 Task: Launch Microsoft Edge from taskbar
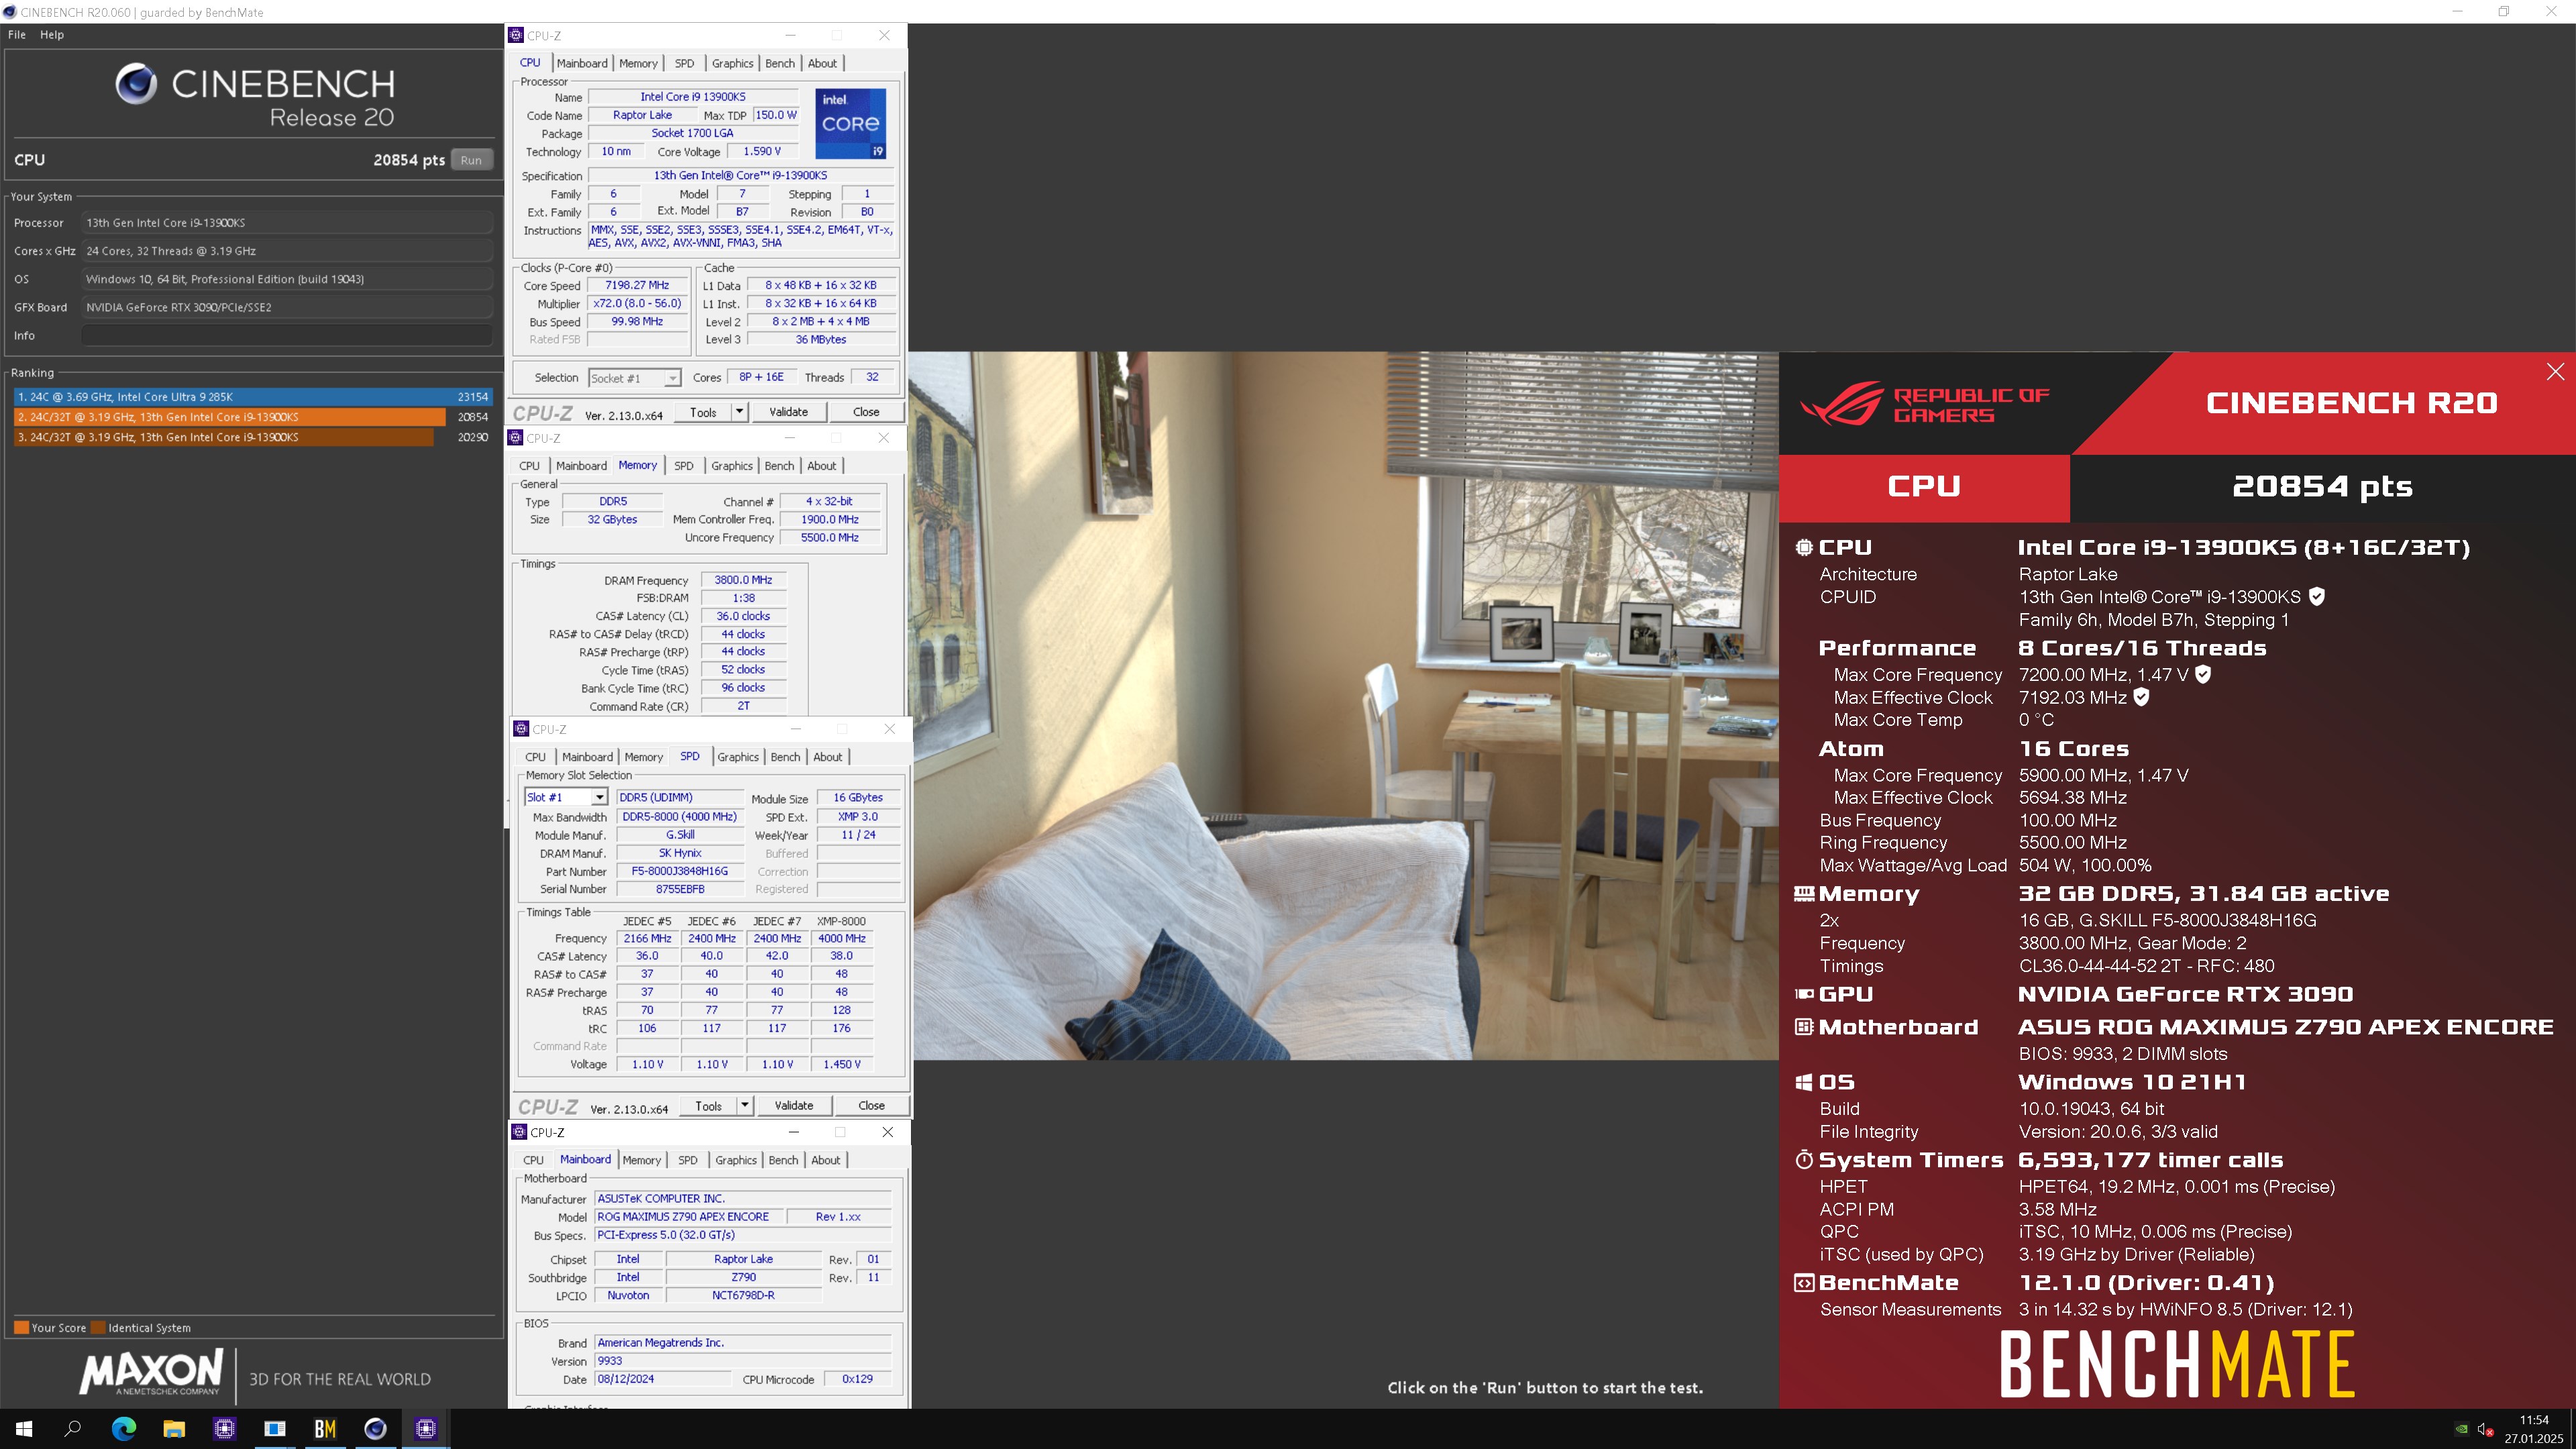(x=124, y=1429)
